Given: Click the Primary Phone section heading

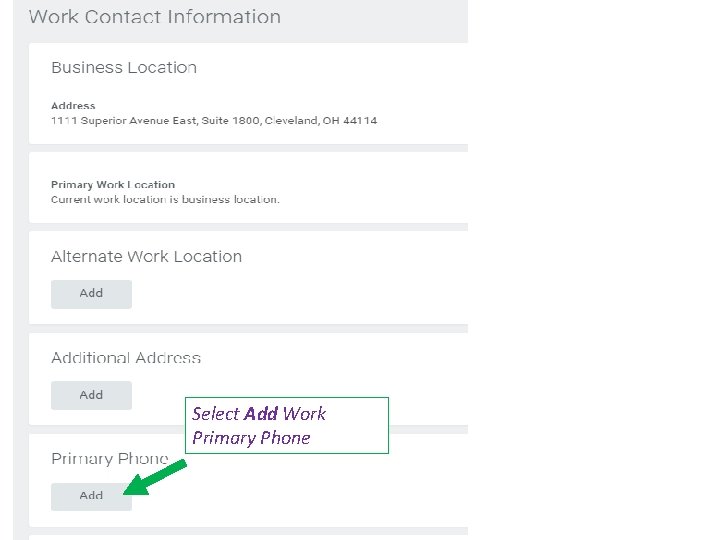Looking at the screenshot, I should [x=110, y=459].
